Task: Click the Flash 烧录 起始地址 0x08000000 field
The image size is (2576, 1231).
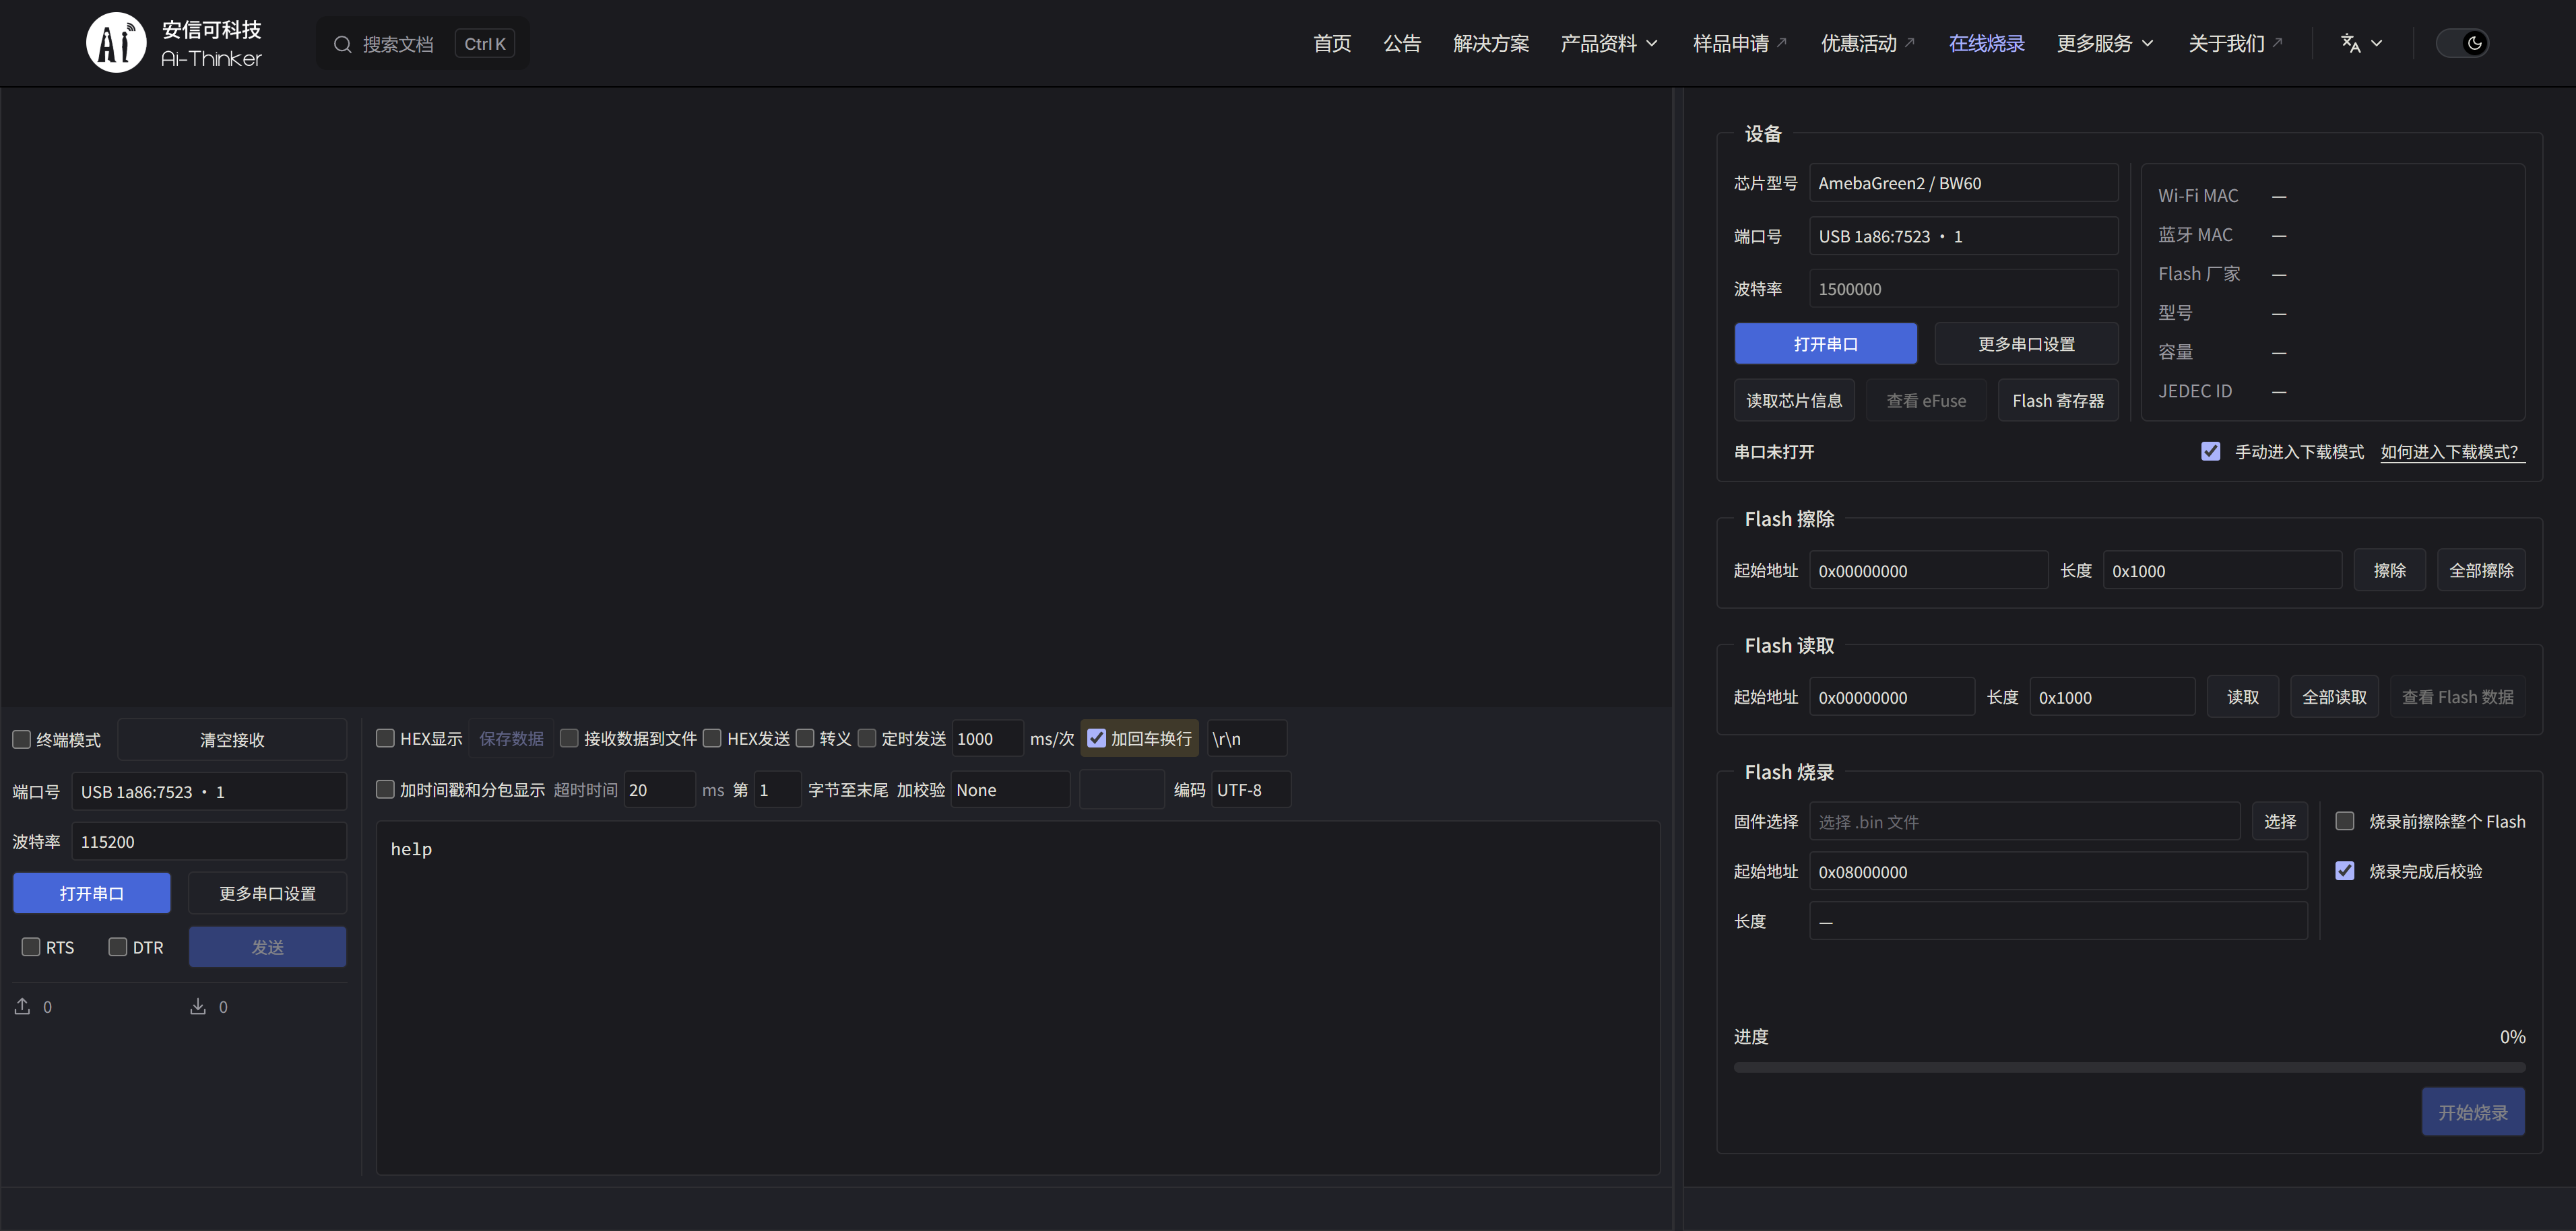Action: [x=2058, y=871]
